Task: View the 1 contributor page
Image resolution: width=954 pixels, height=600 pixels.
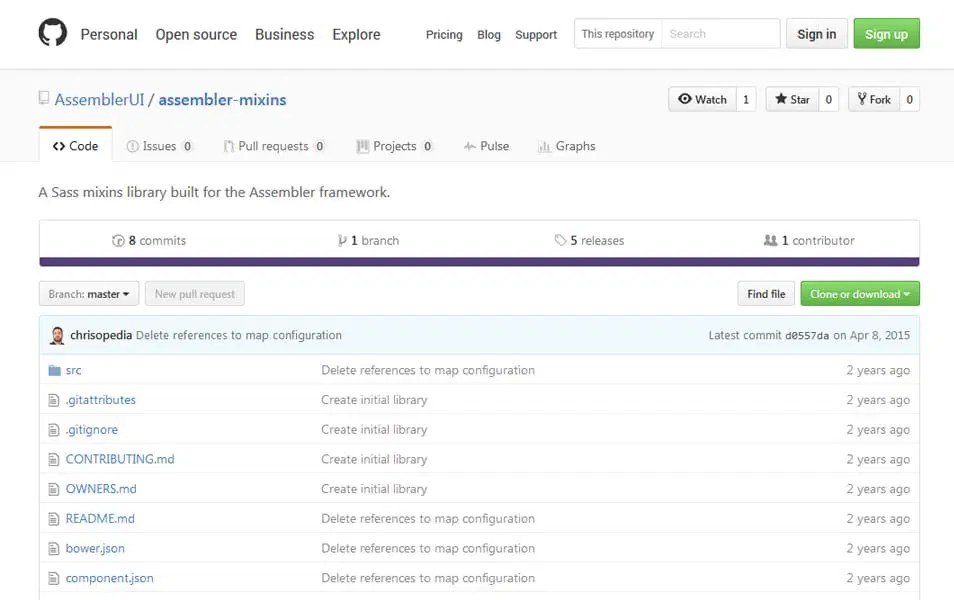Action: pyautogui.click(x=809, y=241)
